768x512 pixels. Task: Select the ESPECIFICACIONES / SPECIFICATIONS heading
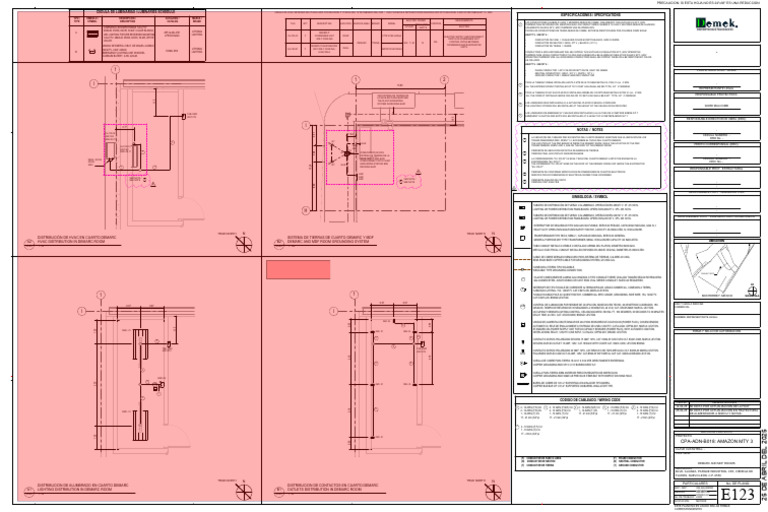tap(590, 15)
